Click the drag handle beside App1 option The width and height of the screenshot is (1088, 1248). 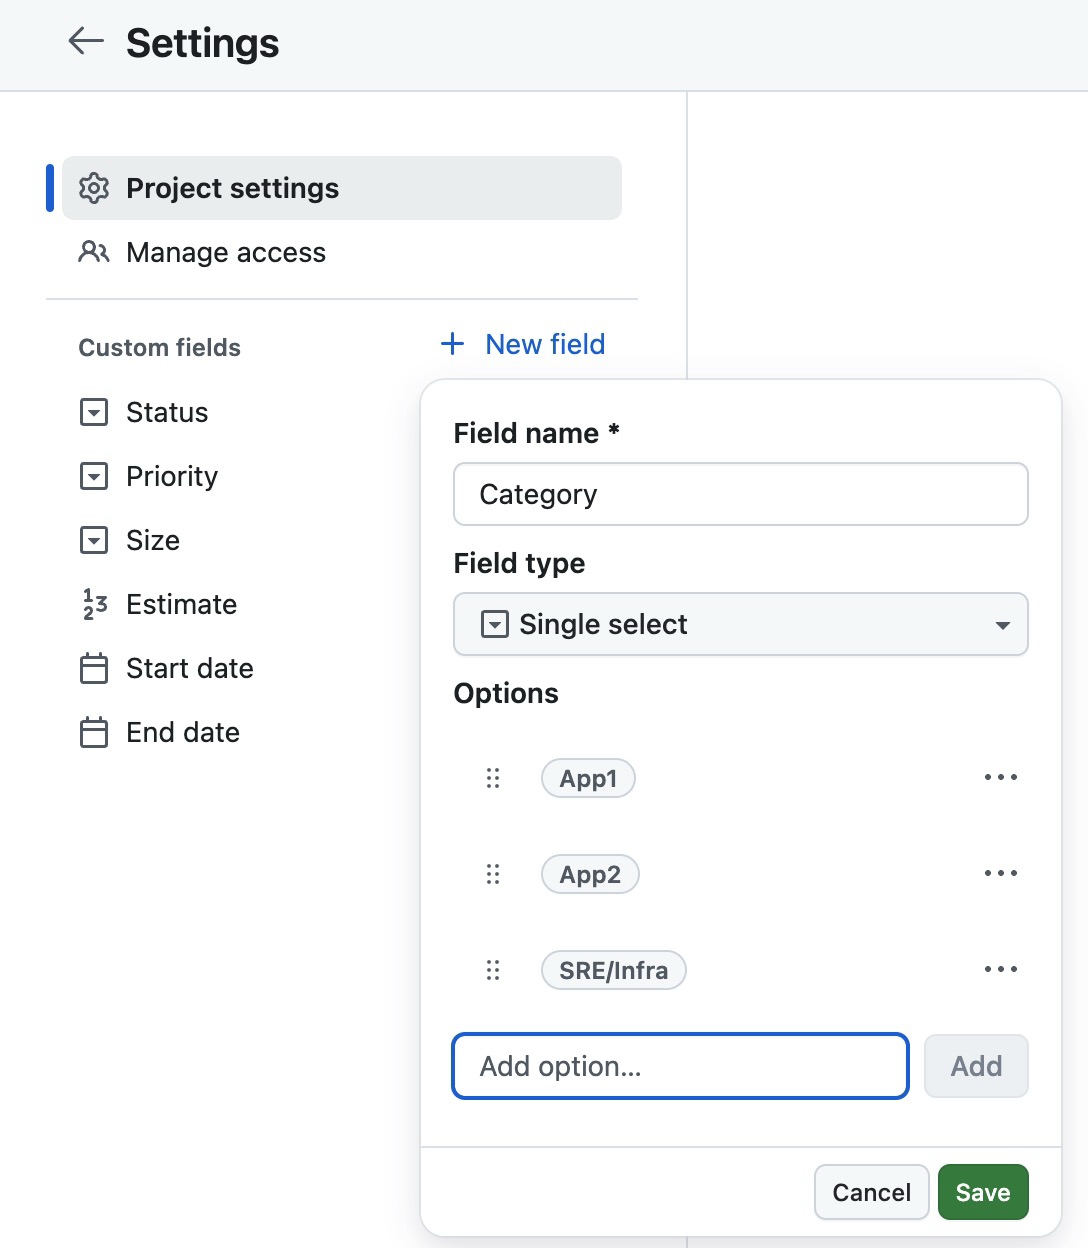point(492,778)
